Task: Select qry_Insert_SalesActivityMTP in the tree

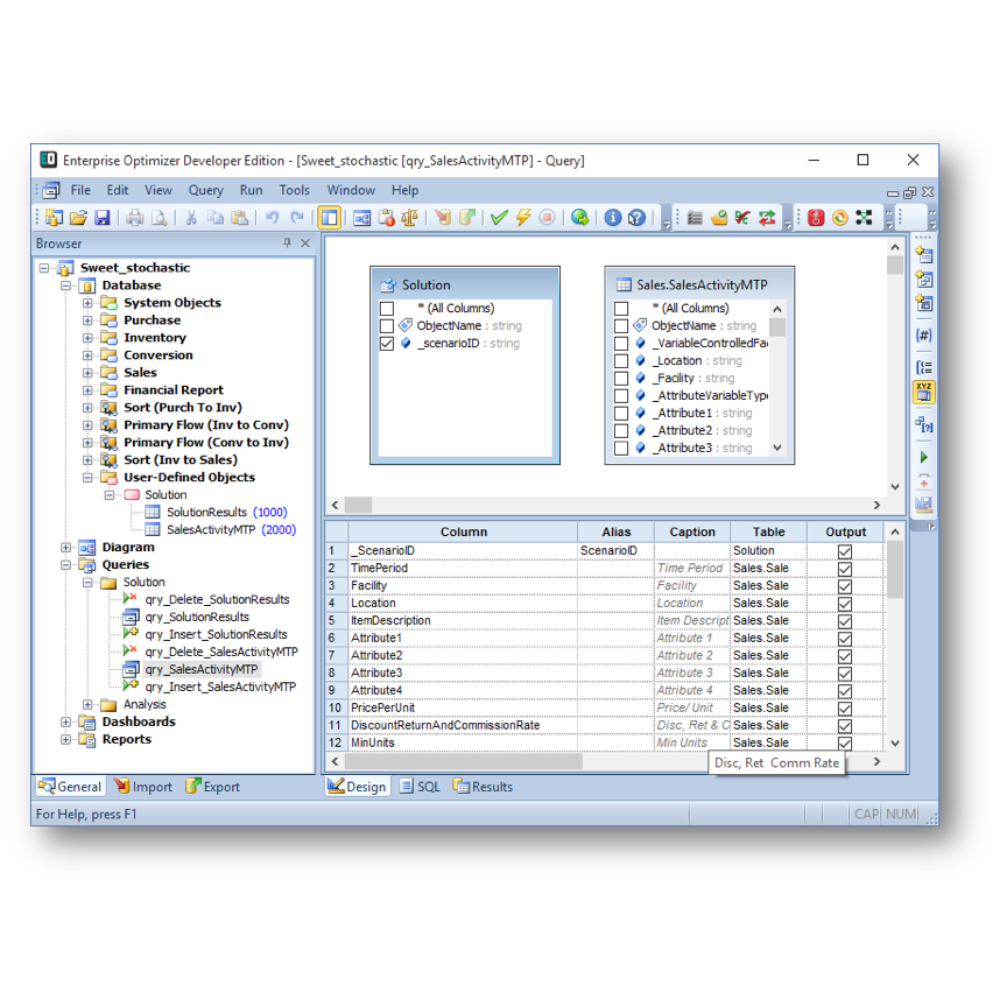Action: tap(219, 687)
